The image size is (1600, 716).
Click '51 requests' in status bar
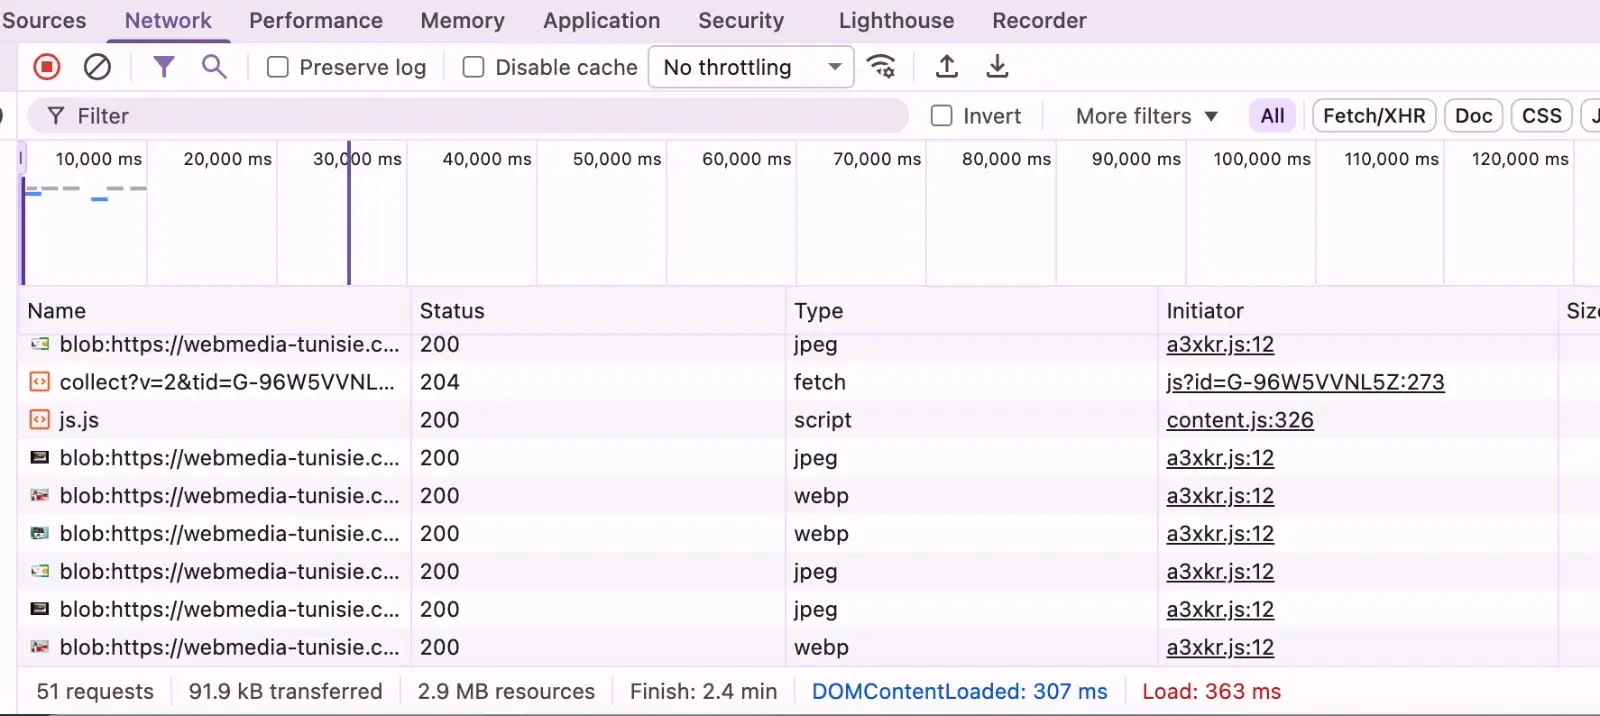click(x=95, y=692)
